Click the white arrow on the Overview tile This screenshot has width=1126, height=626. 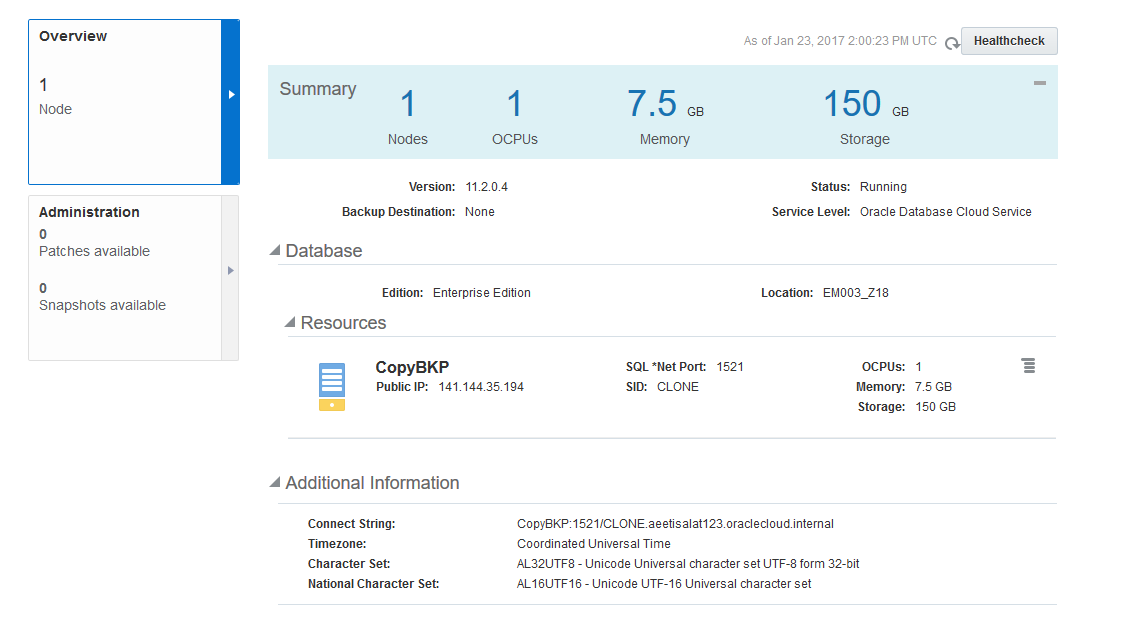point(231,95)
